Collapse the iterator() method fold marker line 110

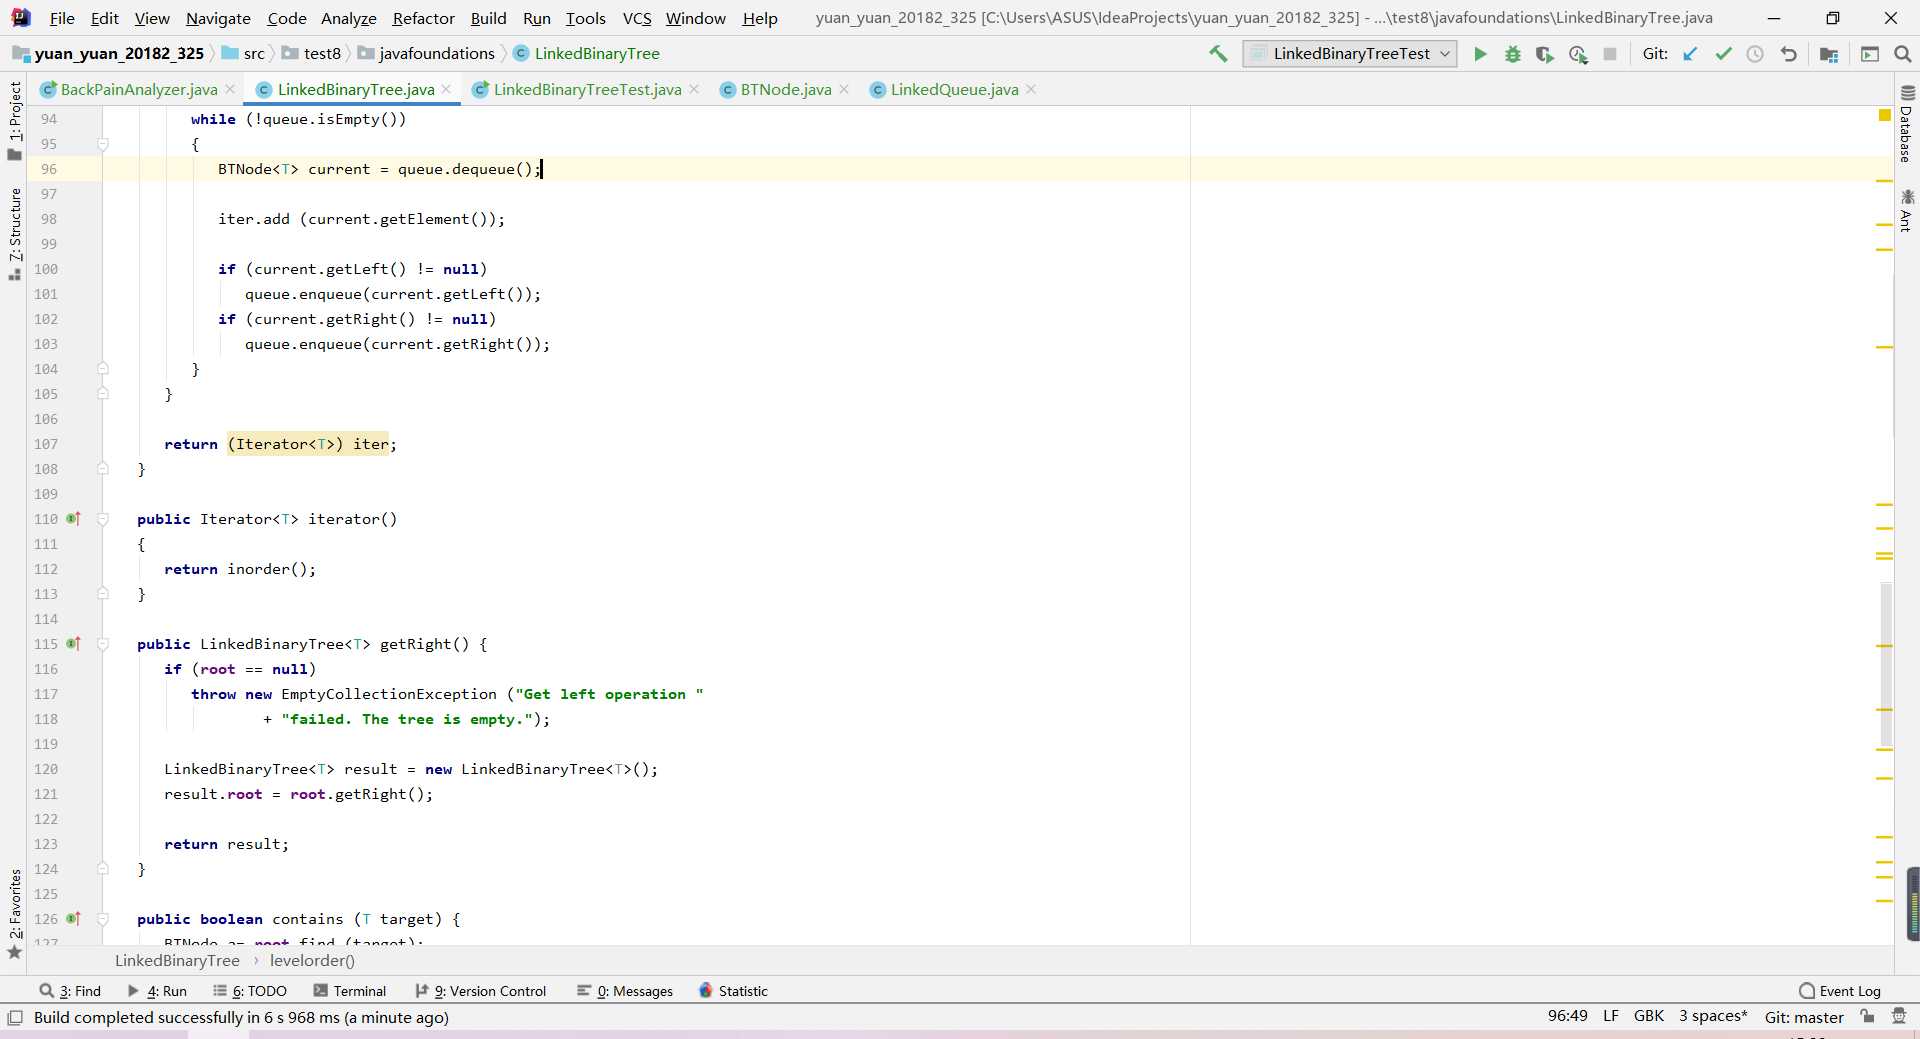tap(103, 519)
